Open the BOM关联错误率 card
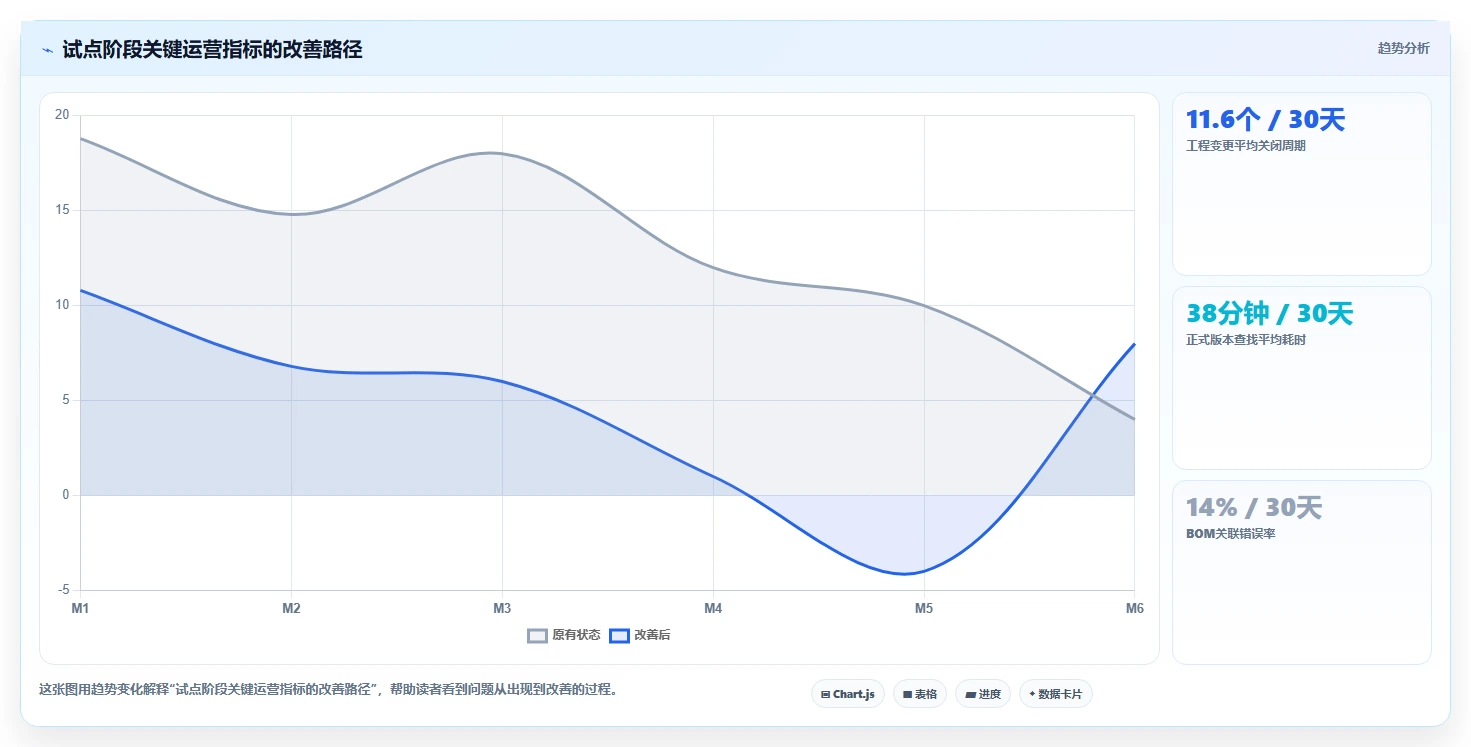This screenshot has height=747, width=1471. point(1302,572)
